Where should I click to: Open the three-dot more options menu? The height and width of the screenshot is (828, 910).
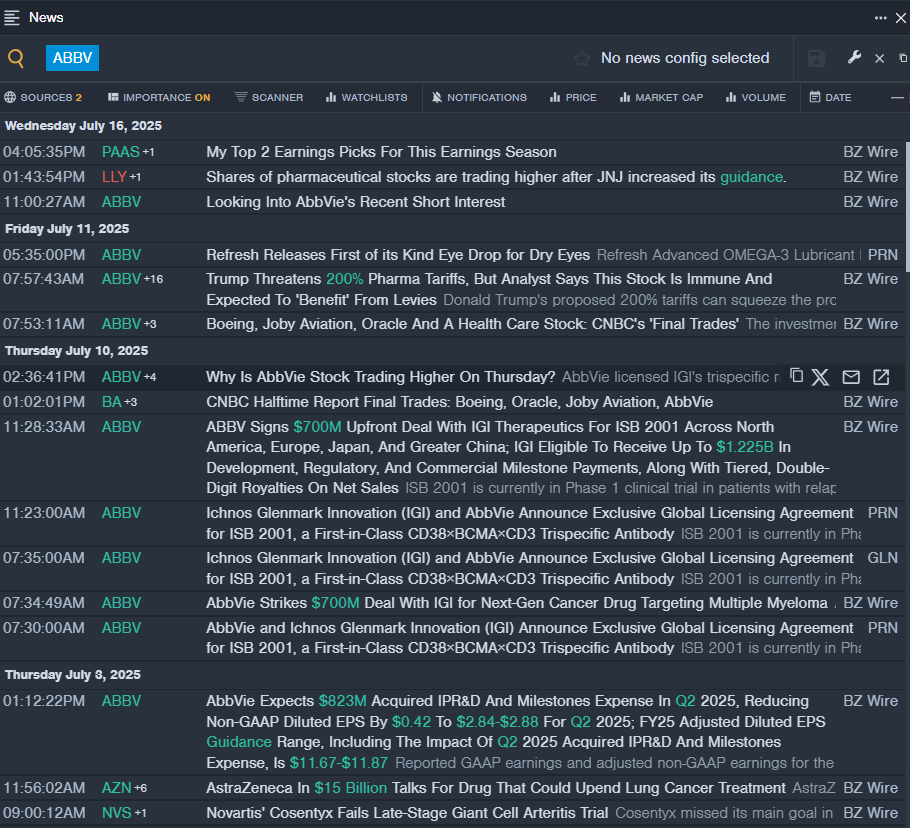click(x=880, y=18)
